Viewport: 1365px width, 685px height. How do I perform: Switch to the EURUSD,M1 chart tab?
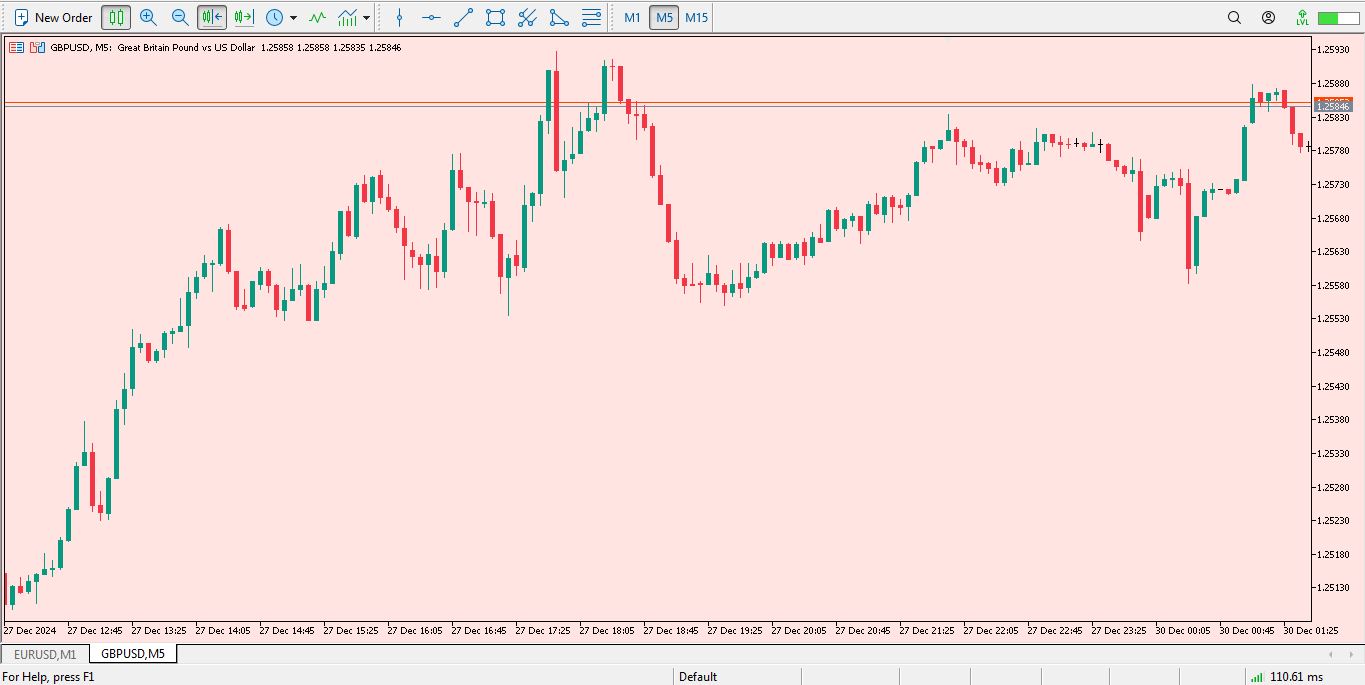tap(45, 654)
